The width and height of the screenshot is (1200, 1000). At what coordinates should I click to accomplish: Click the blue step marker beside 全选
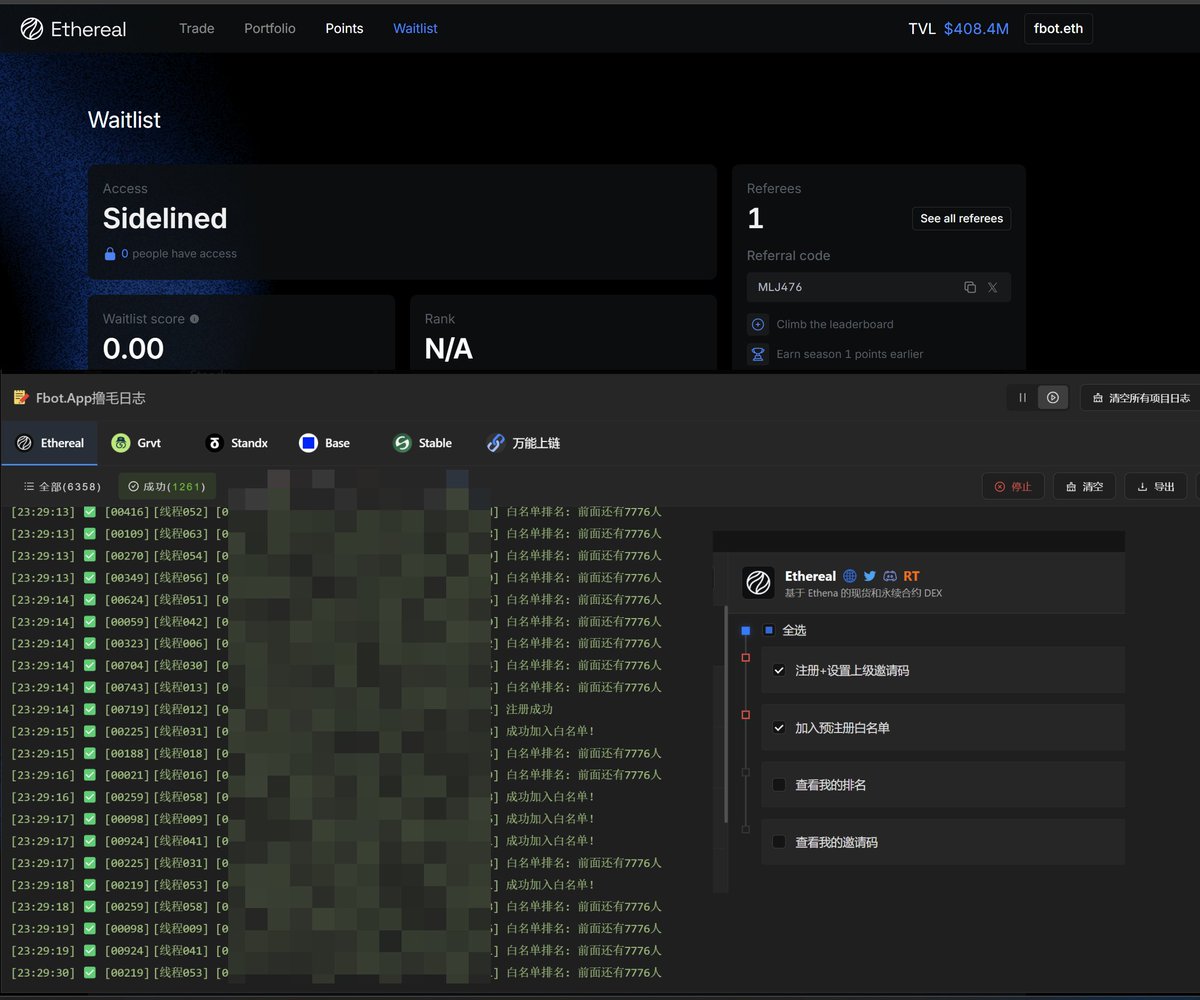coord(745,630)
